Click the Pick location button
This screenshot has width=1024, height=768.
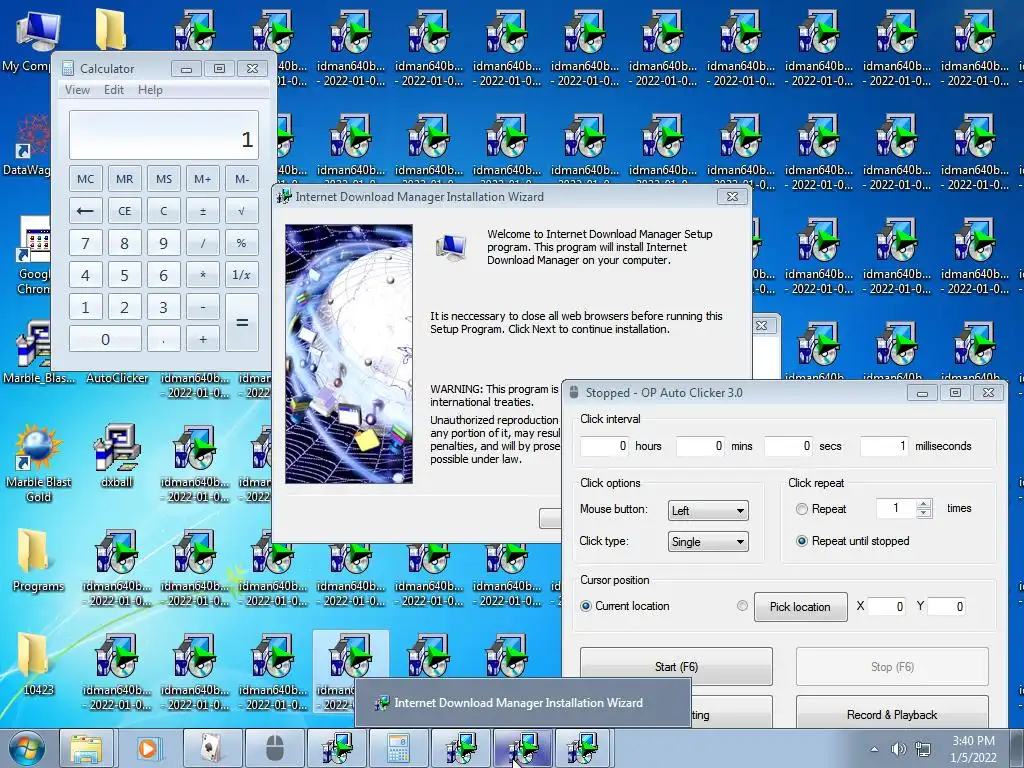tap(801, 607)
